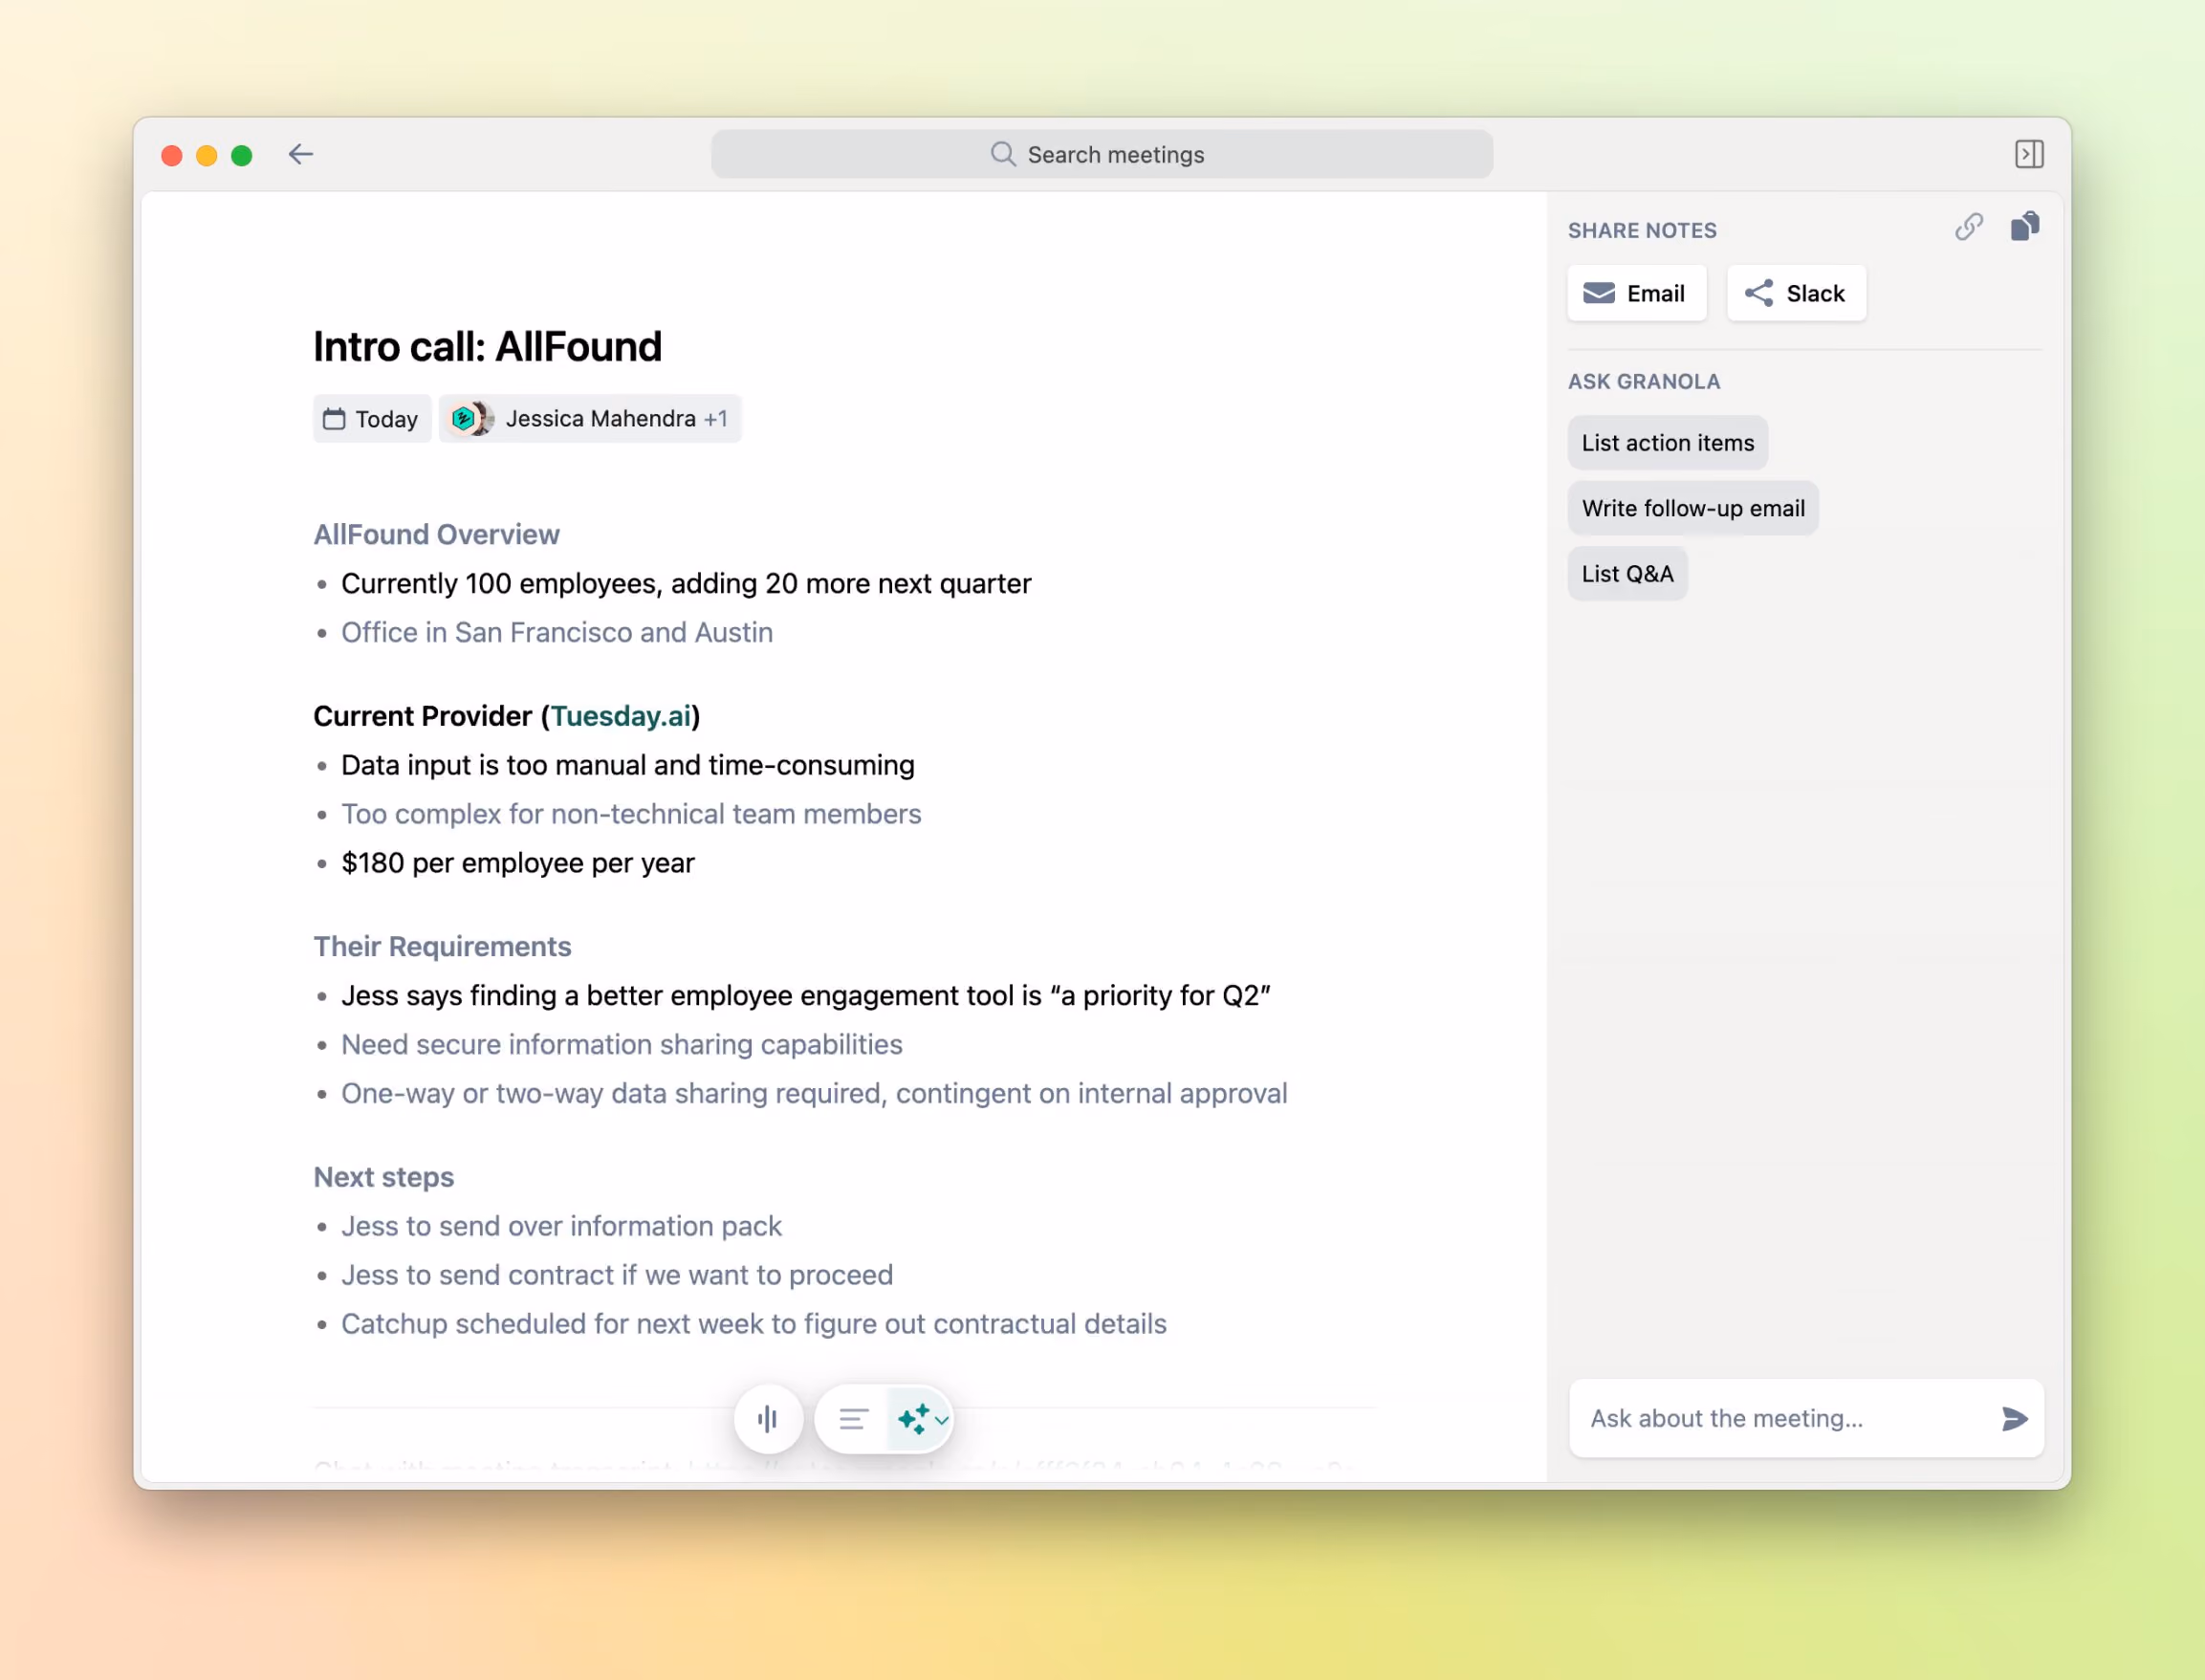Image resolution: width=2205 pixels, height=1680 pixels.
Task: Open the chevron dropdown beside the sparkle icon
Action: click(941, 1419)
